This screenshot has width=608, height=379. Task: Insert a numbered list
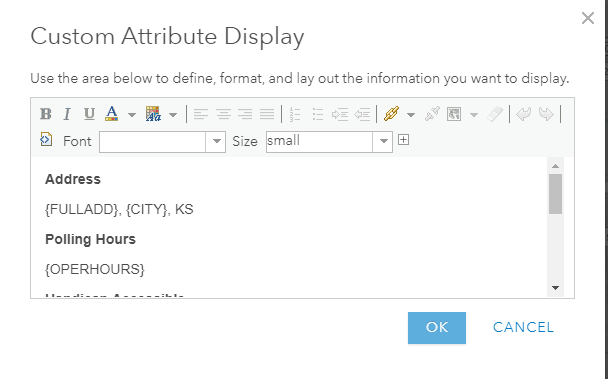pos(295,114)
